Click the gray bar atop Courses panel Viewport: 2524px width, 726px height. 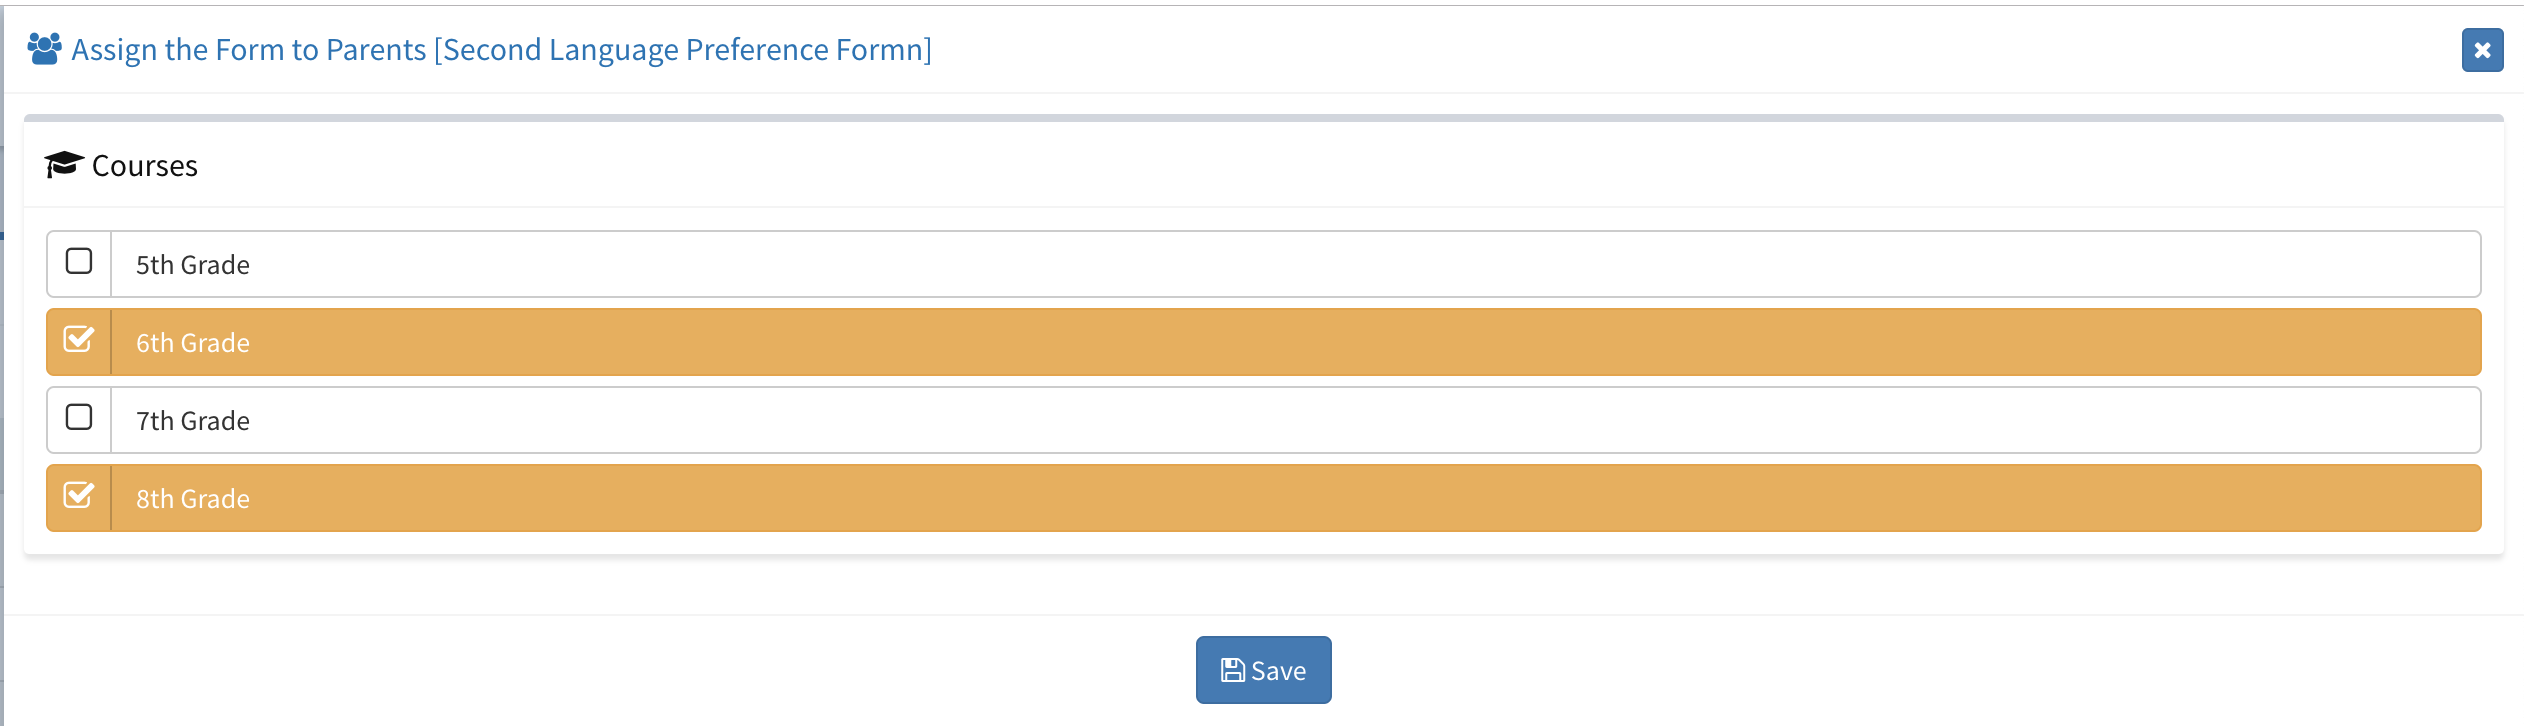point(1263,118)
